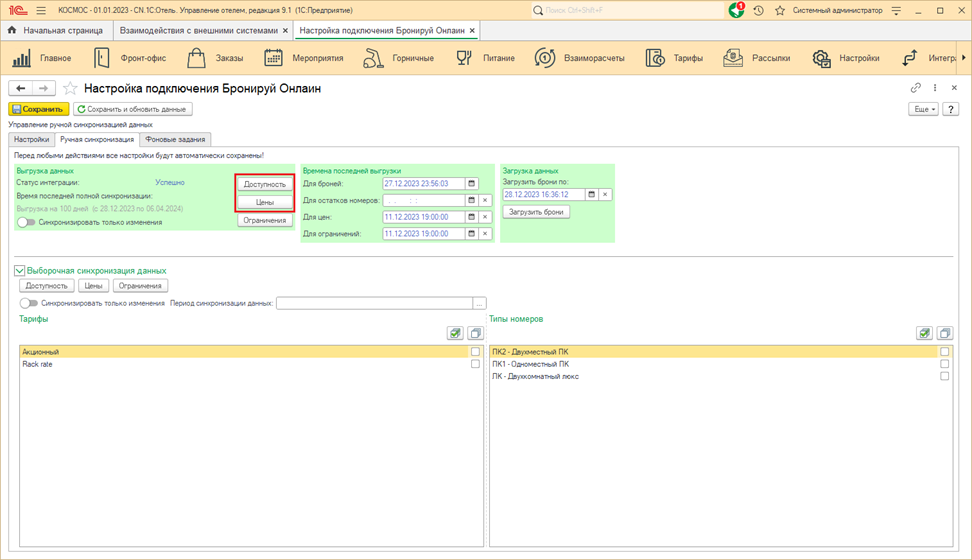Open calendar for Для цен date
Screen dimensions: 972x560
click(x=472, y=217)
